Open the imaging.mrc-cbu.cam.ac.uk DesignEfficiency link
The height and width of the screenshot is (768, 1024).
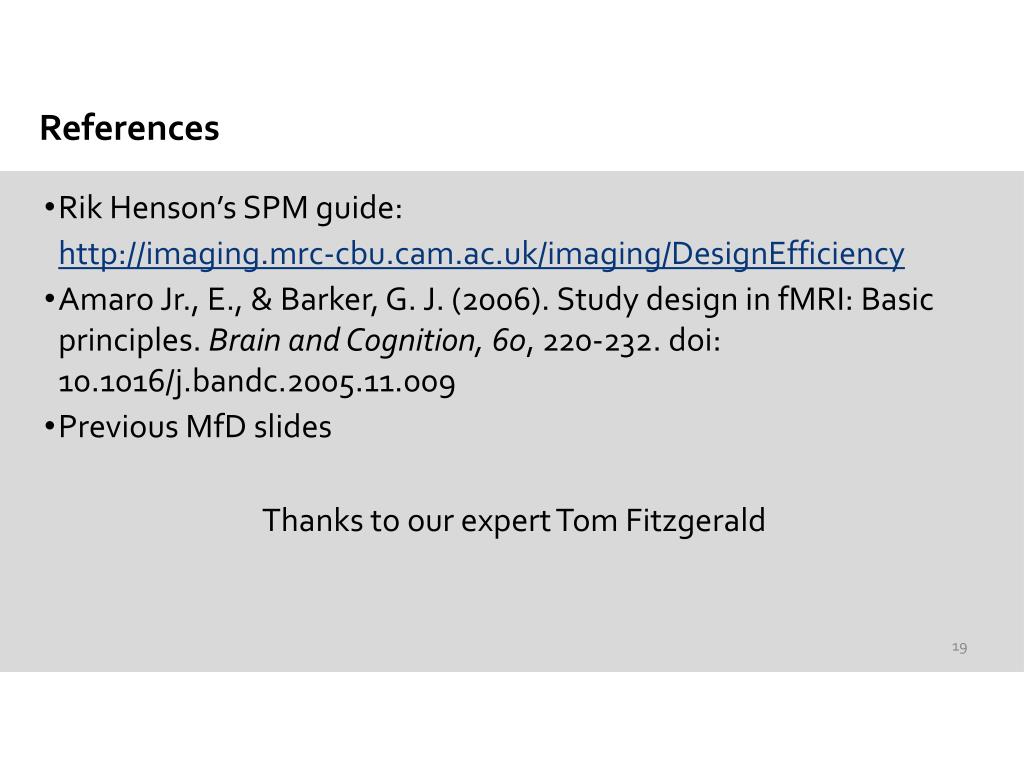pyautogui.click(x=481, y=254)
